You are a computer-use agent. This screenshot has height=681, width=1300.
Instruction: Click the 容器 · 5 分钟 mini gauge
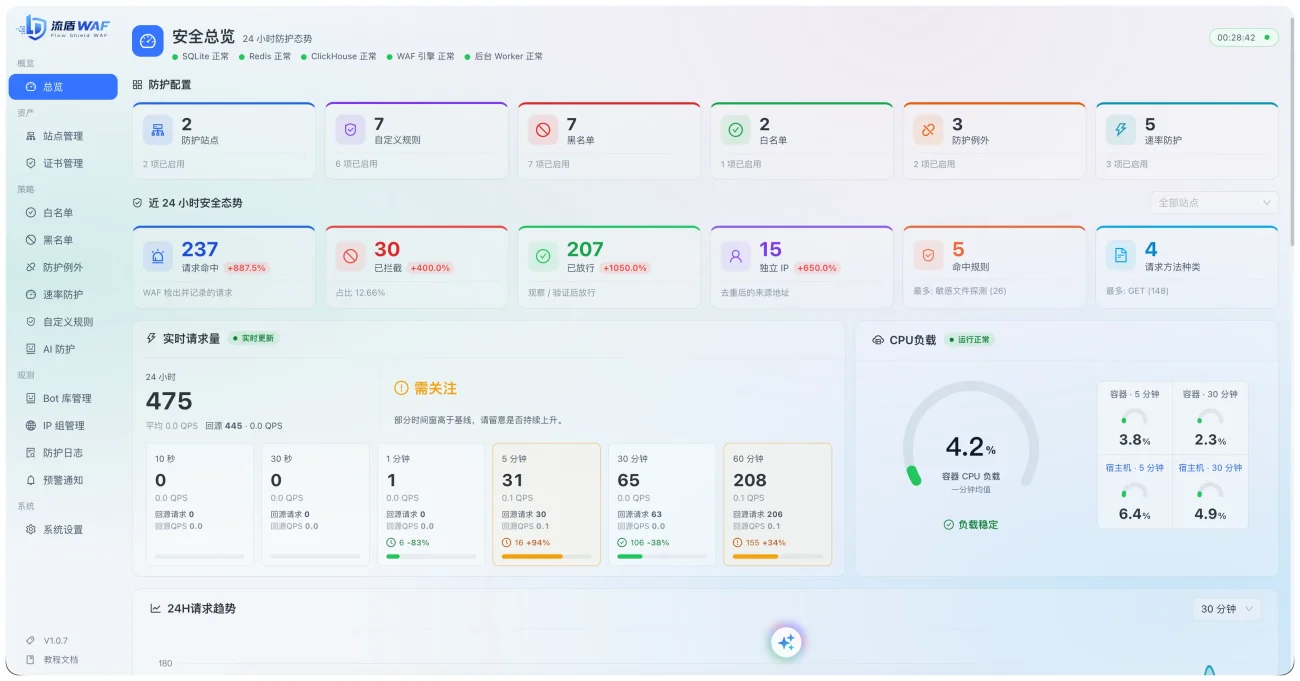[1135, 420]
